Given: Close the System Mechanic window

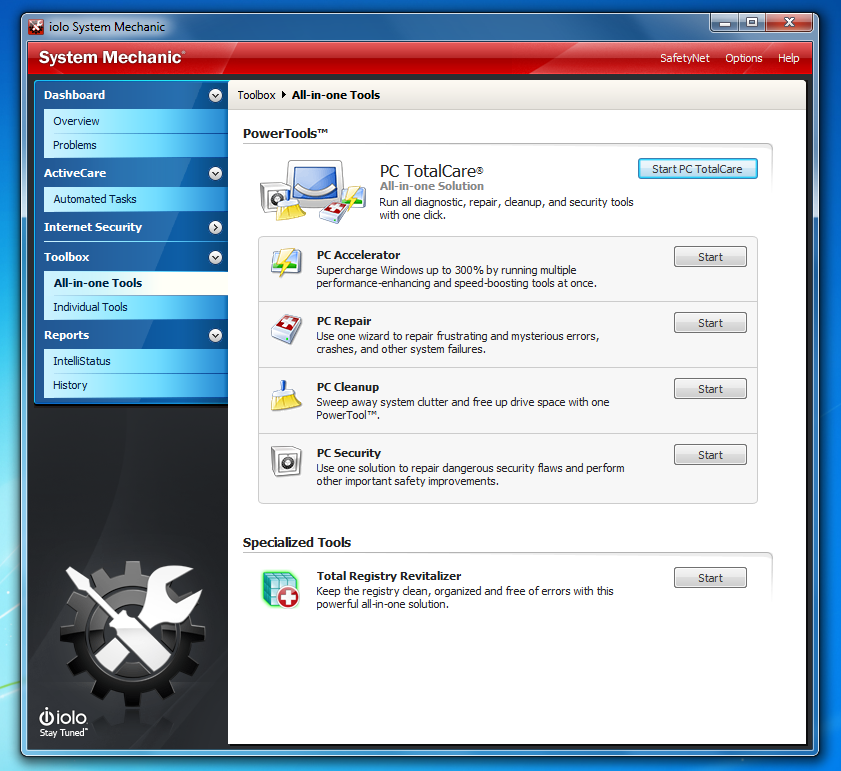Looking at the screenshot, I should coord(789,23).
